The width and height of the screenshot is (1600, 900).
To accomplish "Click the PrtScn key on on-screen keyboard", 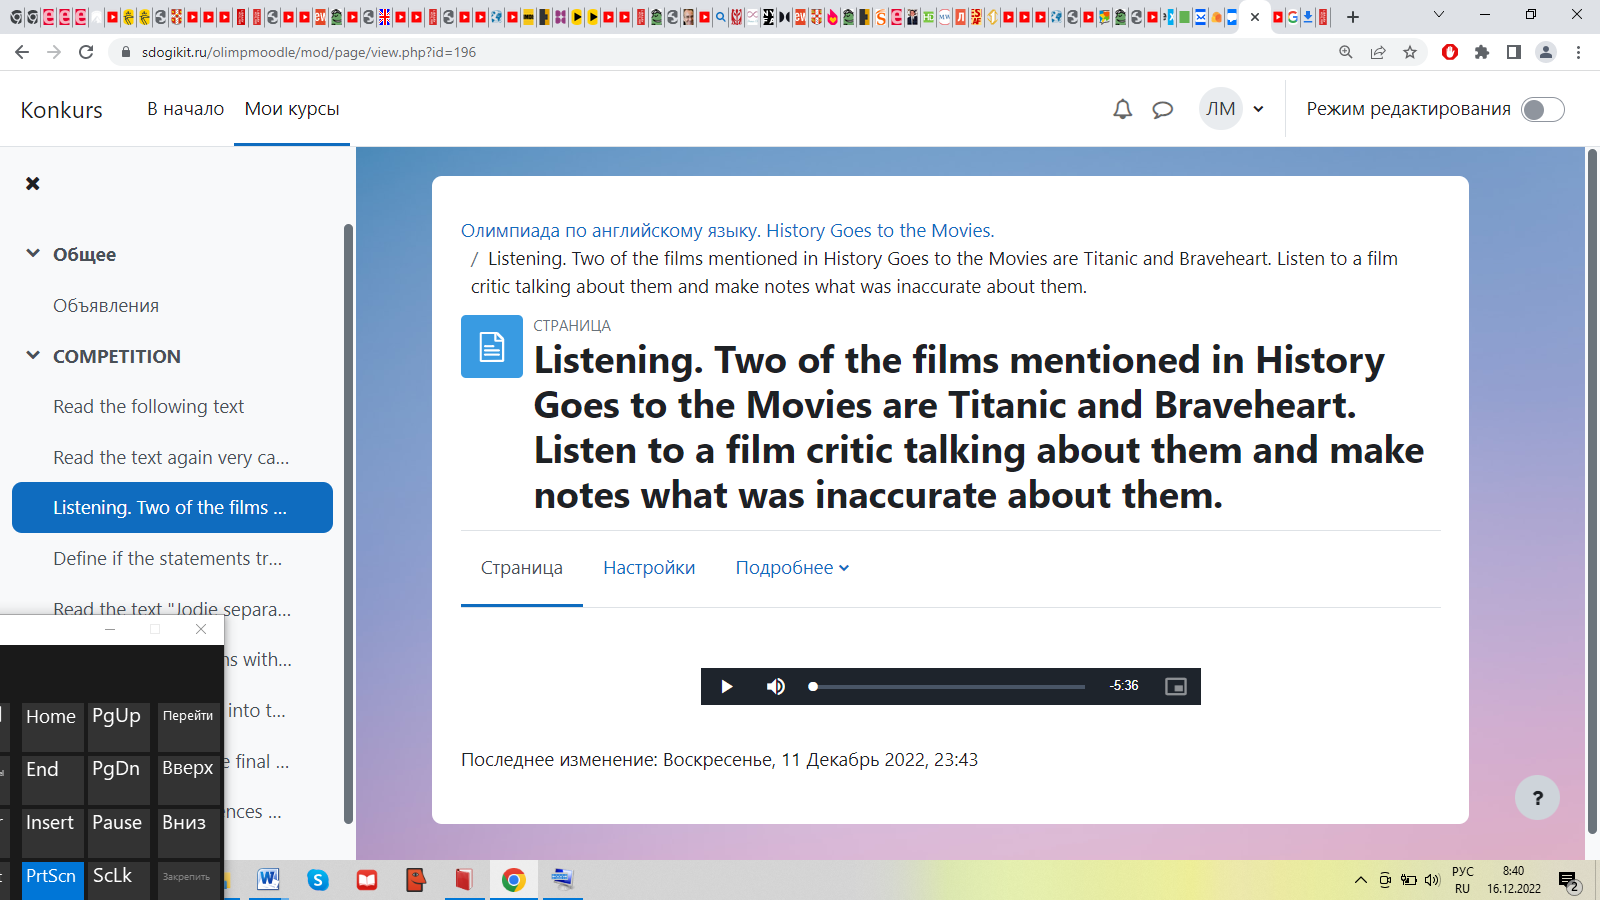I will 52,880.
